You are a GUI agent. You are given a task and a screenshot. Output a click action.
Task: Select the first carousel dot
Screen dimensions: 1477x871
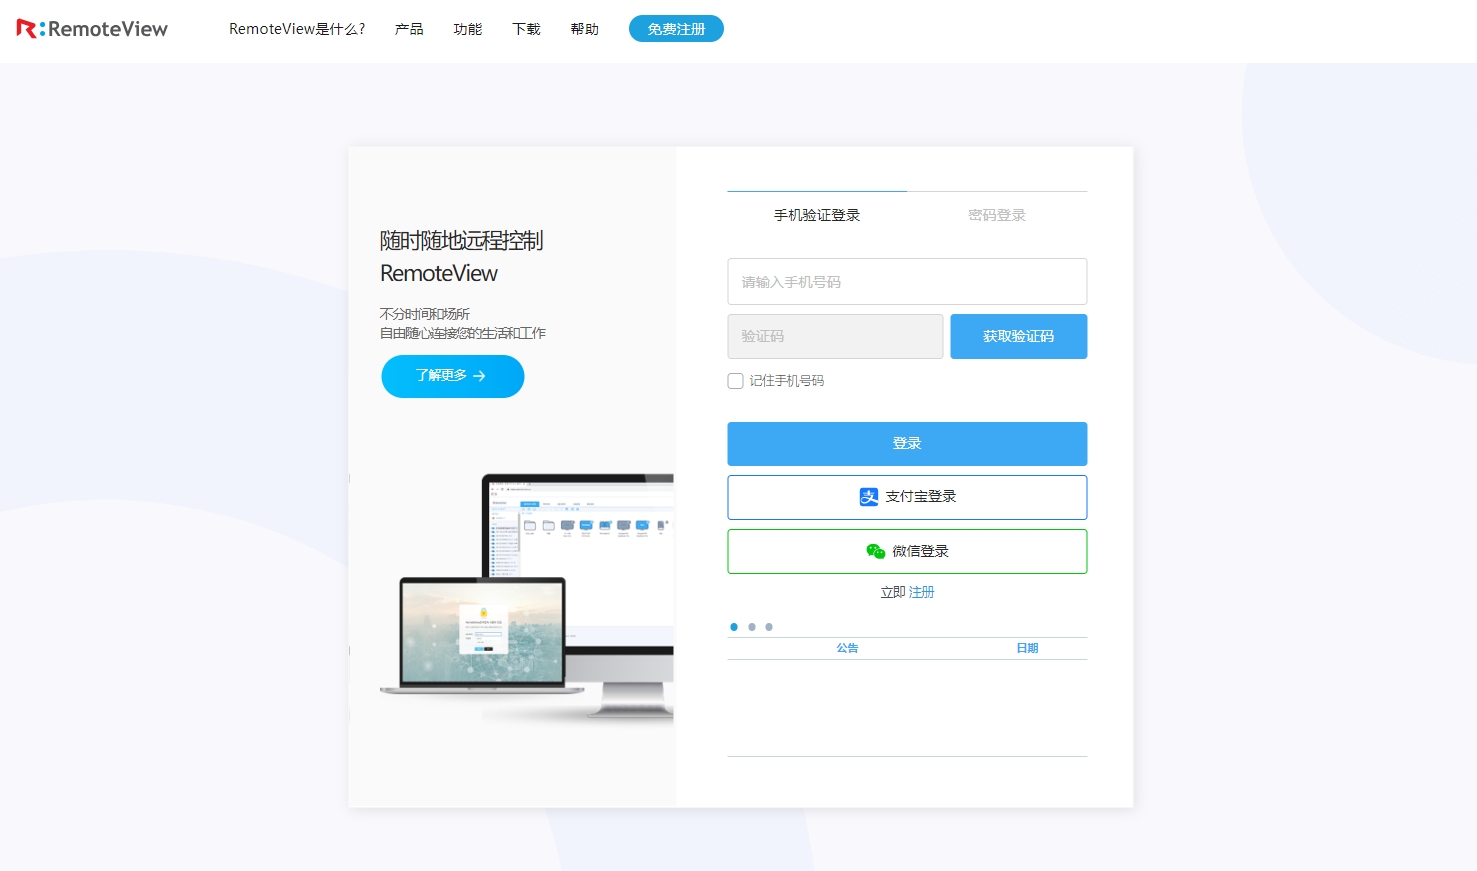tap(734, 627)
